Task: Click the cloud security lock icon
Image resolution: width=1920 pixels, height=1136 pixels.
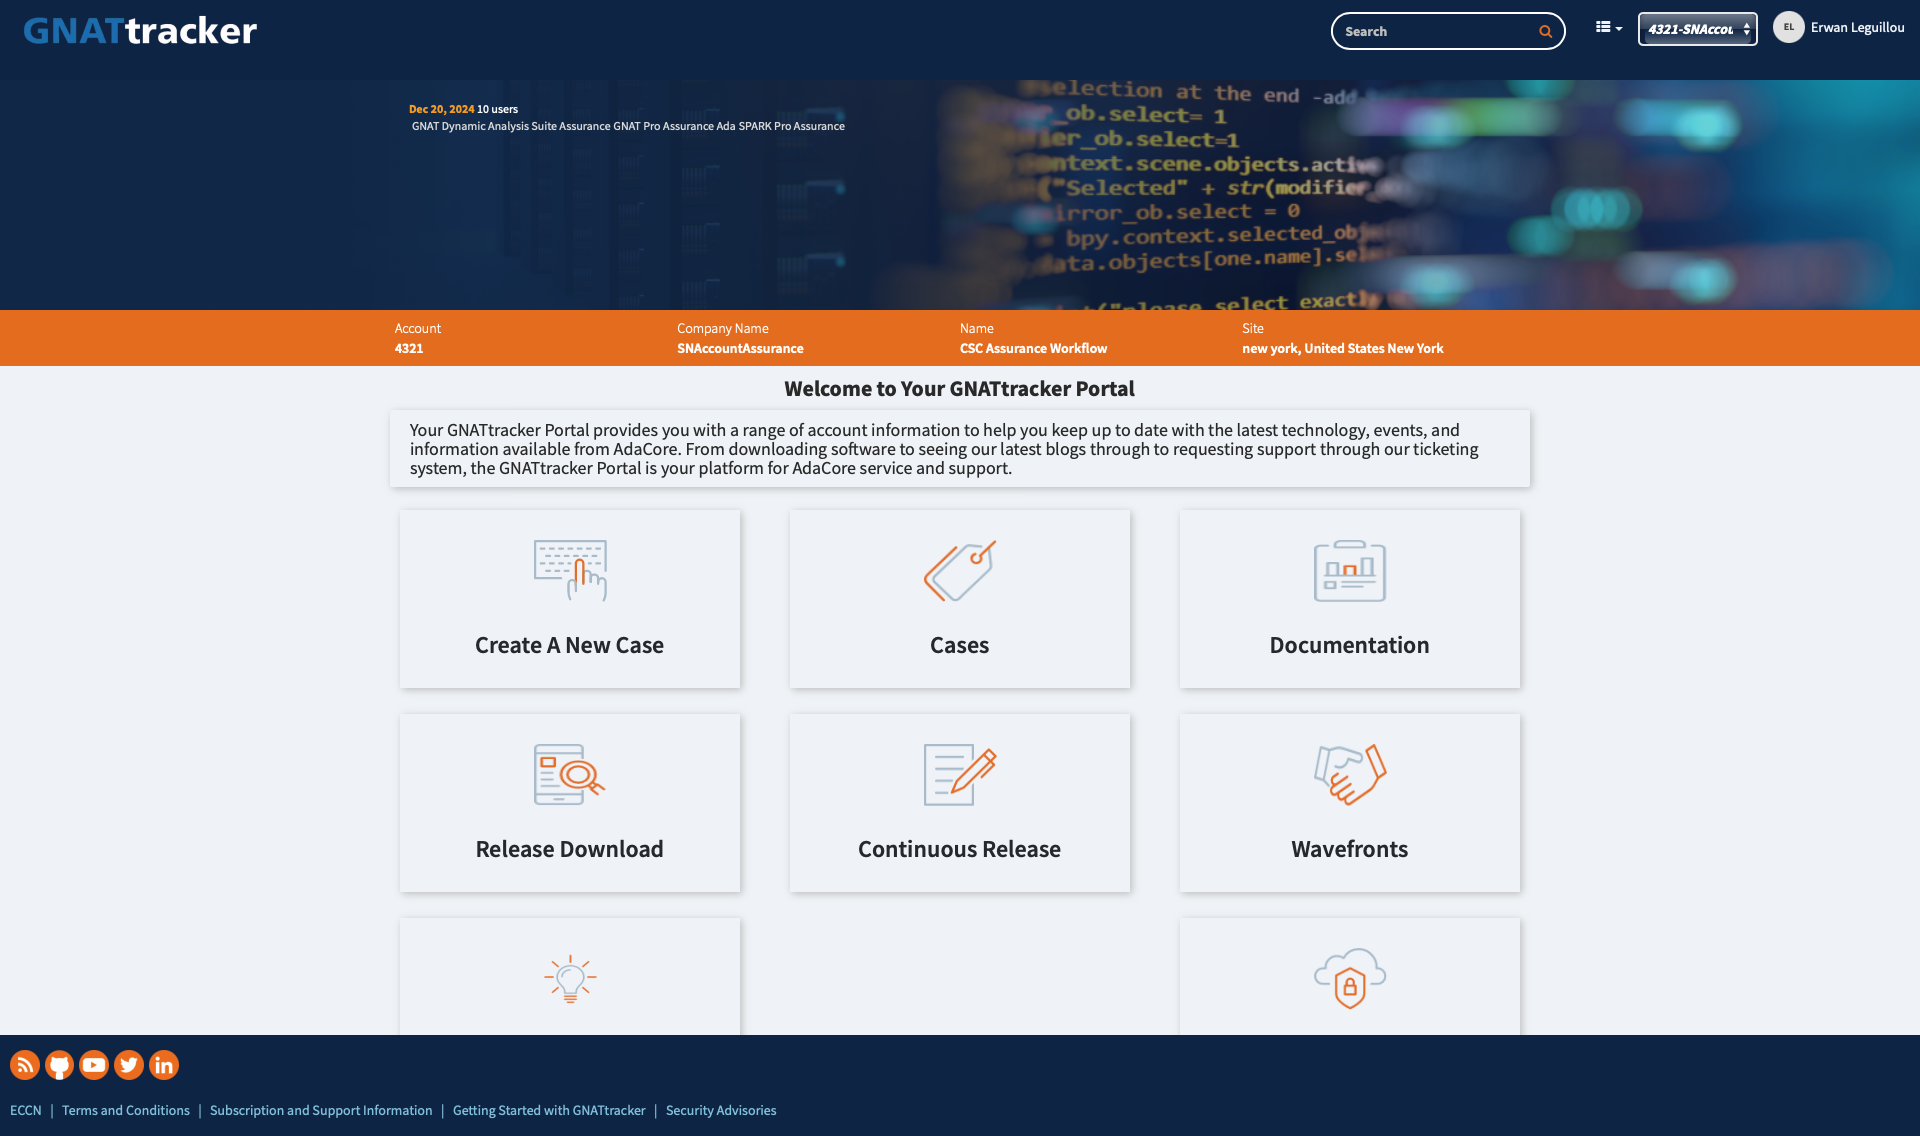Action: tap(1350, 979)
